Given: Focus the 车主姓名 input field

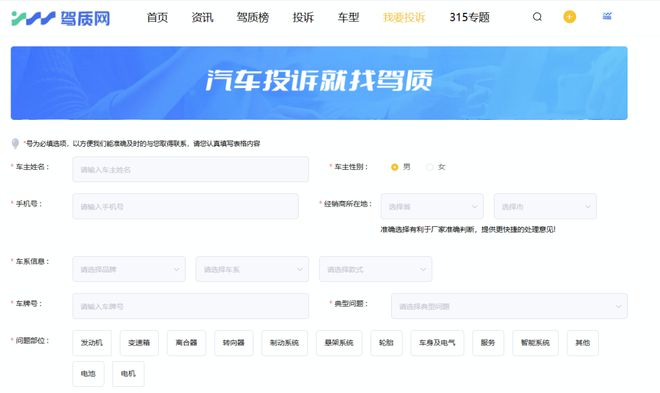Looking at the screenshot, I should click(x=190, y=169).
